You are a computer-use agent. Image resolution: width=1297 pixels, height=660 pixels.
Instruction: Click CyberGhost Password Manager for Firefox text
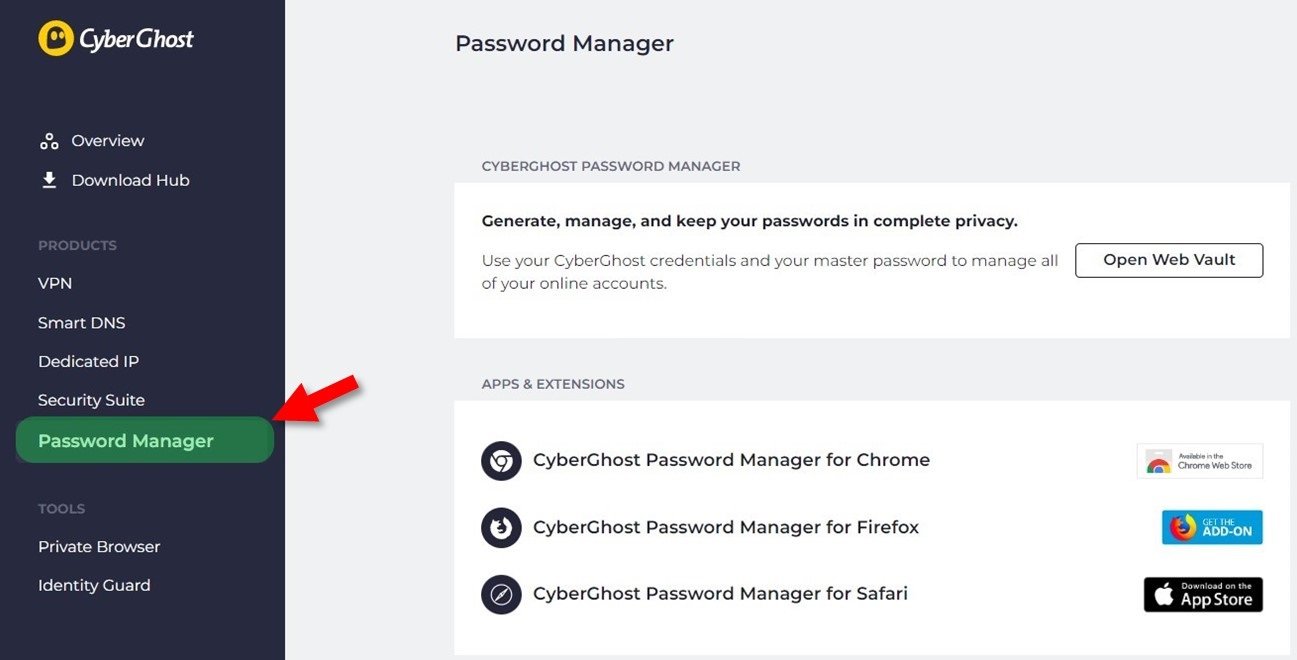[726, 527]
